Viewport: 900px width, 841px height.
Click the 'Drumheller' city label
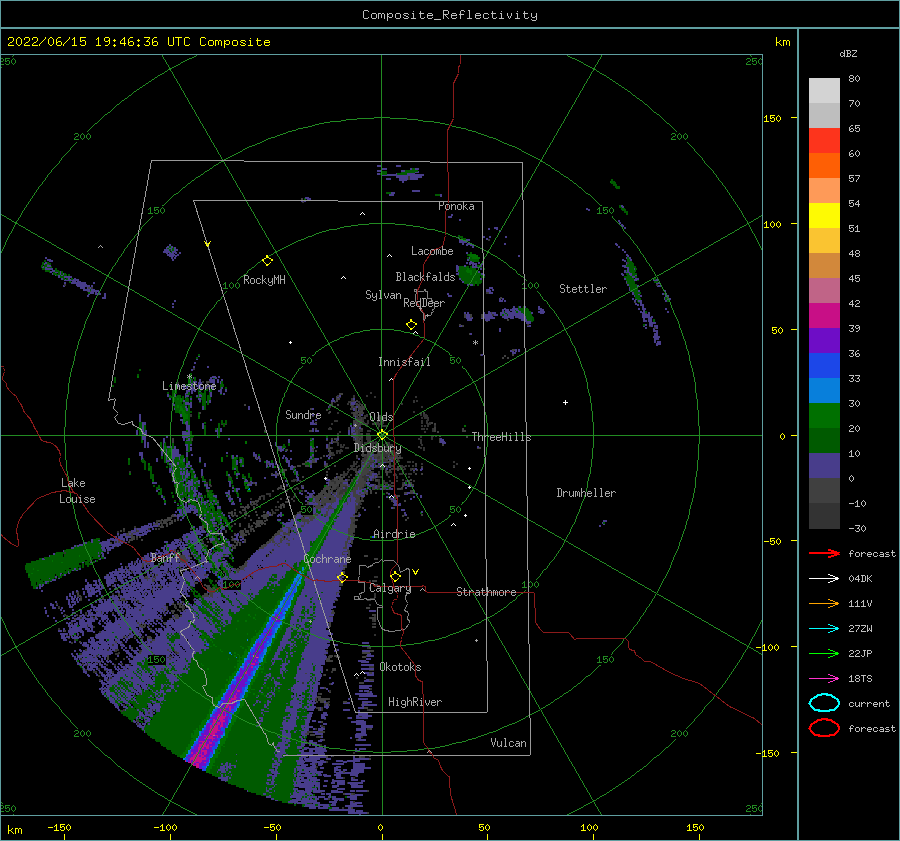pyautogui.click(x=586, y=493)
